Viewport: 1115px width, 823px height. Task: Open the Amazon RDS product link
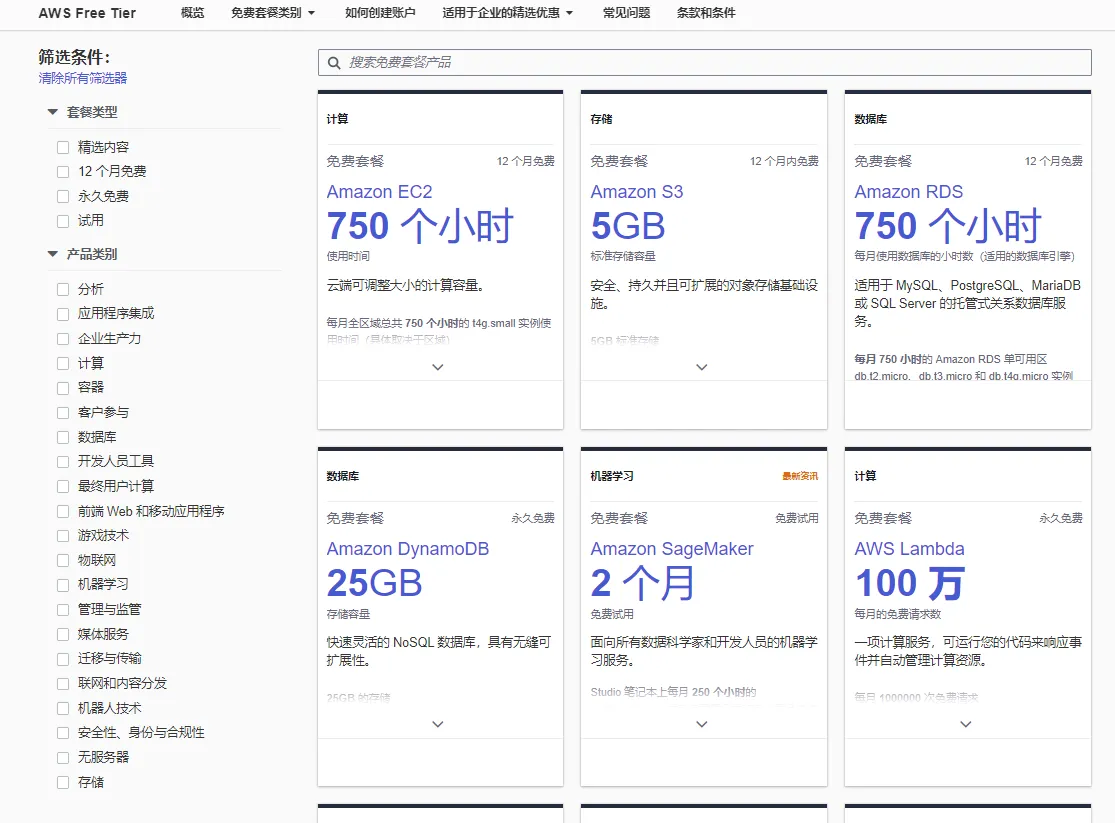tap(908, 192)
